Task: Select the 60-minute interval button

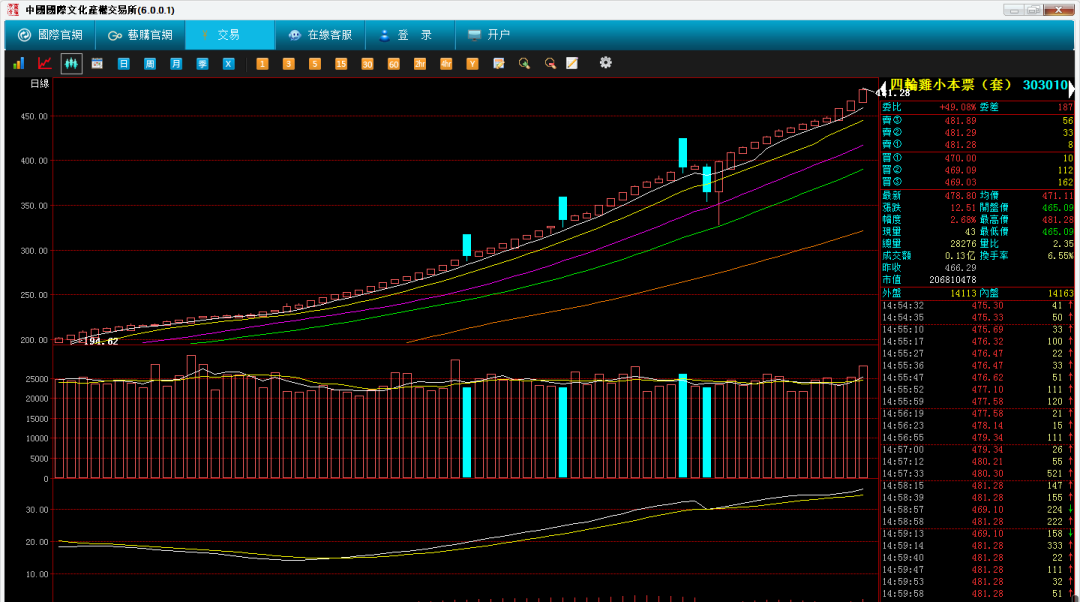Action: coord(393,63)
